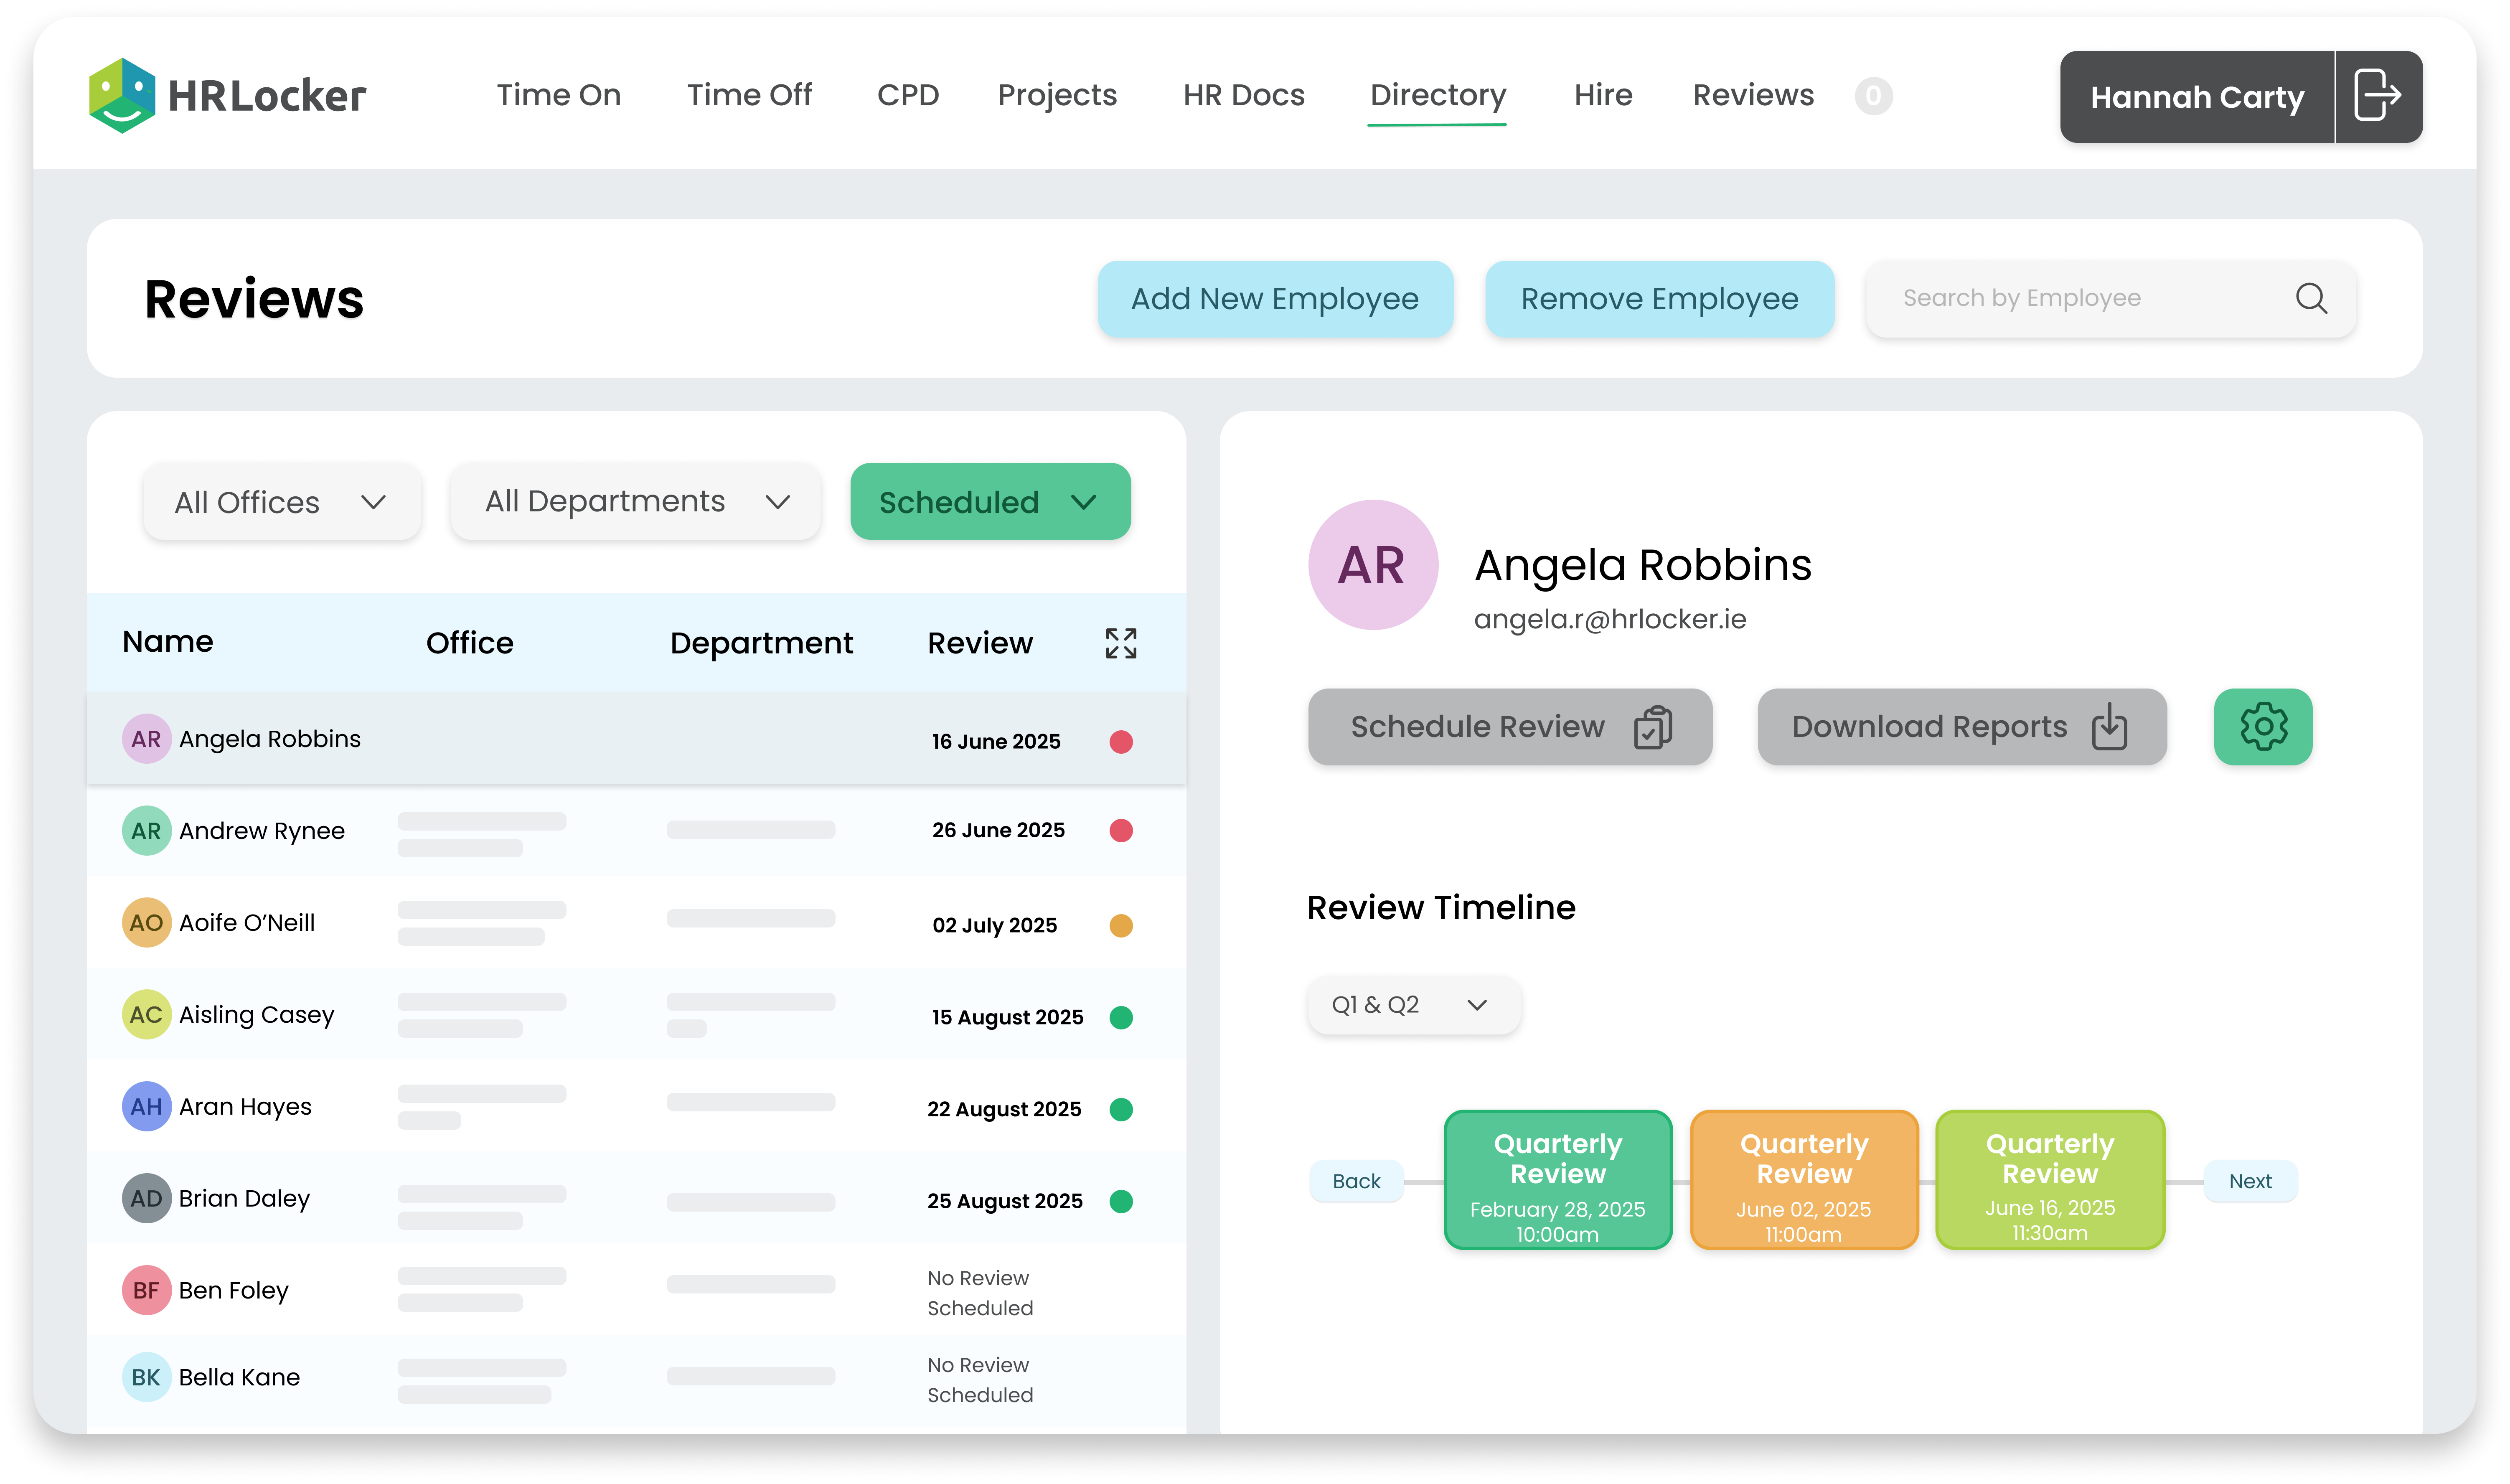Expand the table with fullscreen arrows icon
Image resolution: width=2510 pixels, height=1484 pixels.
coord(1120,643)
